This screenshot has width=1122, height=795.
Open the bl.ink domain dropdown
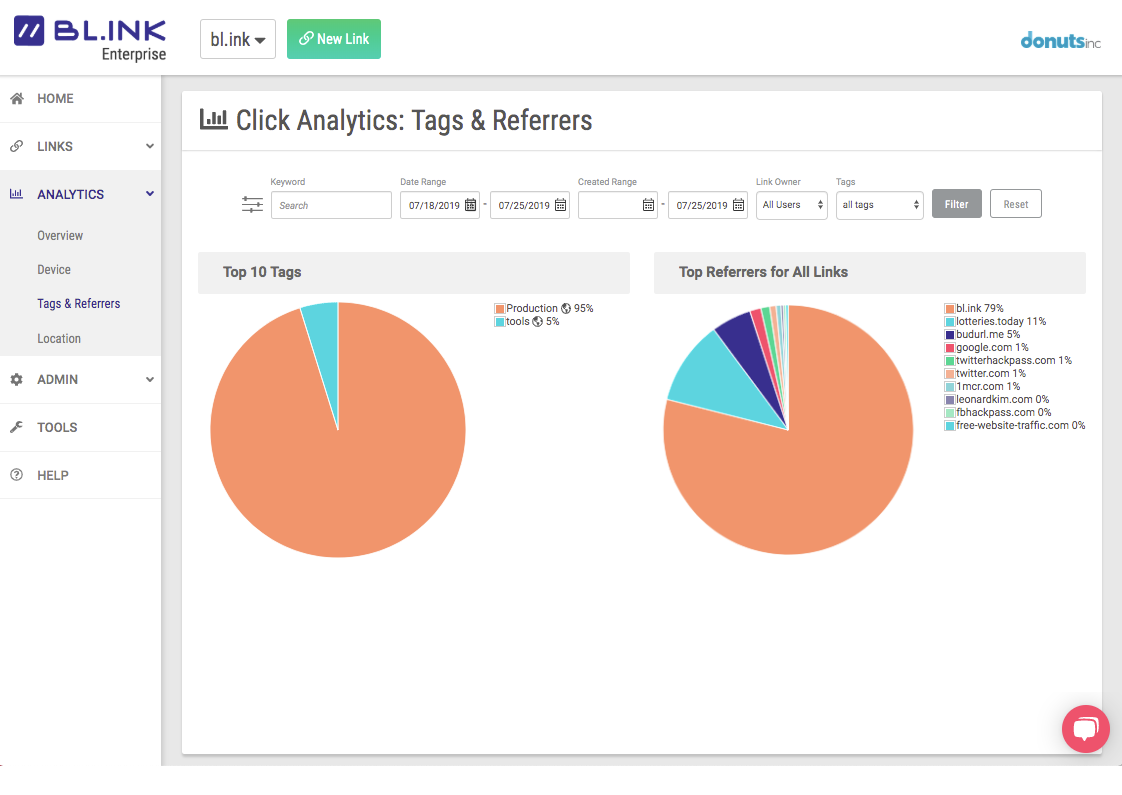(x=238, y=39)
